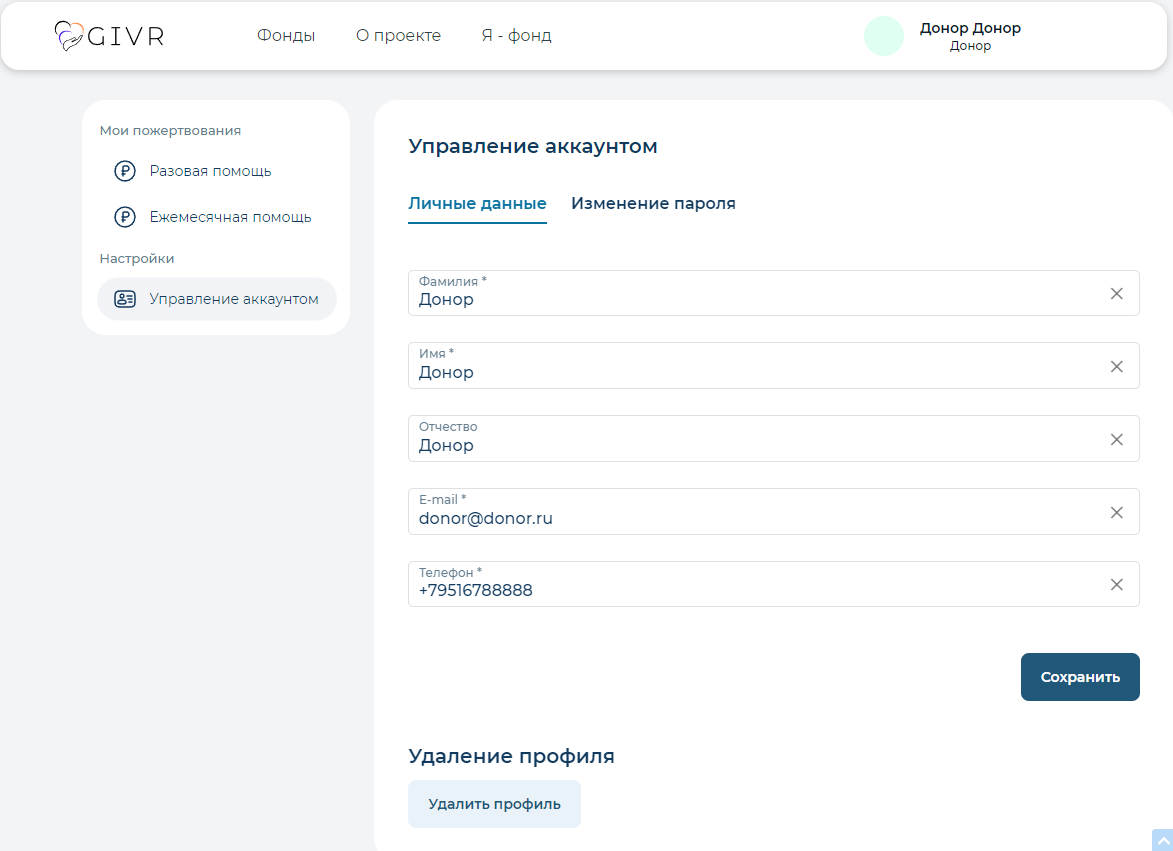Open the Донор Донор profile name

tap(970, 28)
